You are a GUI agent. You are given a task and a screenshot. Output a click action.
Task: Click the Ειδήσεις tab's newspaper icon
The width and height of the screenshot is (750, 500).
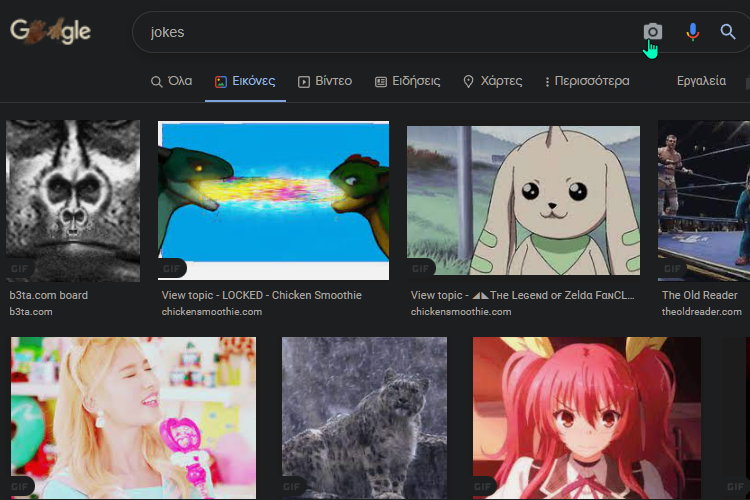point(381,82)
